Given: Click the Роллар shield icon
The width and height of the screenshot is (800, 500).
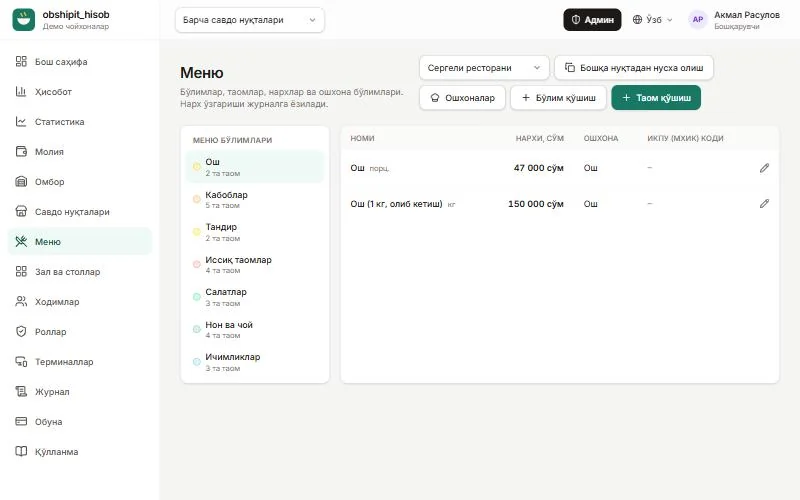Looking at the screenshot, I should click(21, 332).
